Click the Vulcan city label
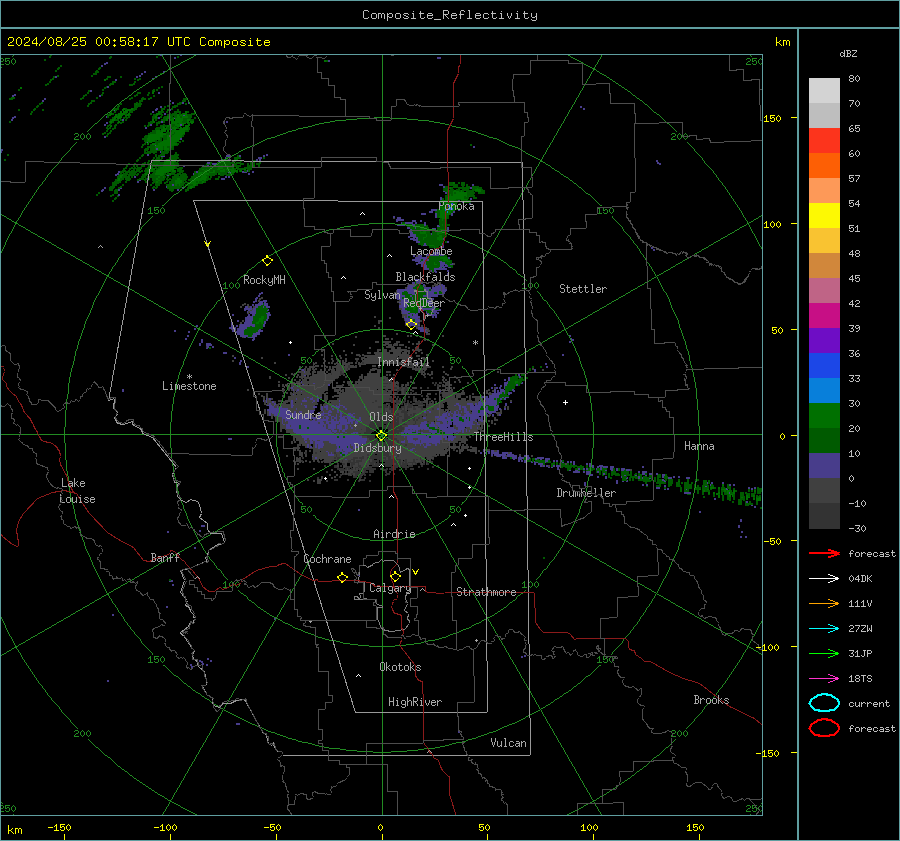900x841 pixels. 509,743
